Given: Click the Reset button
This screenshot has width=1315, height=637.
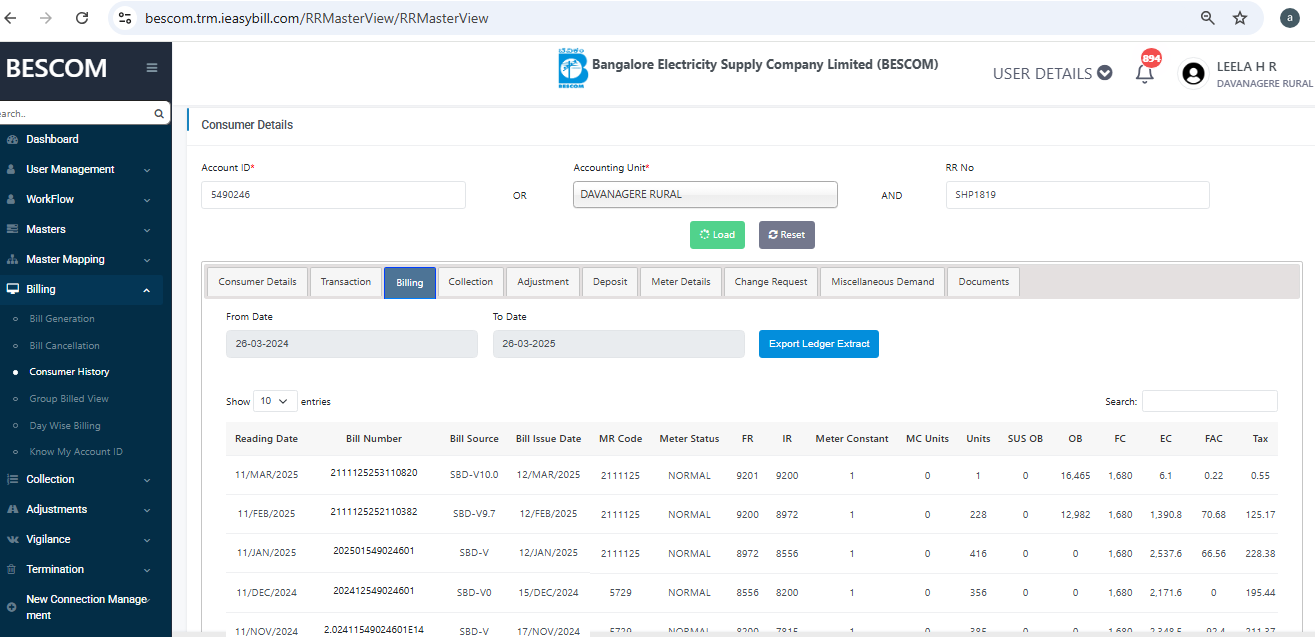Looking at the screenshot, I should pyautogui.click(x=787, y=235).
